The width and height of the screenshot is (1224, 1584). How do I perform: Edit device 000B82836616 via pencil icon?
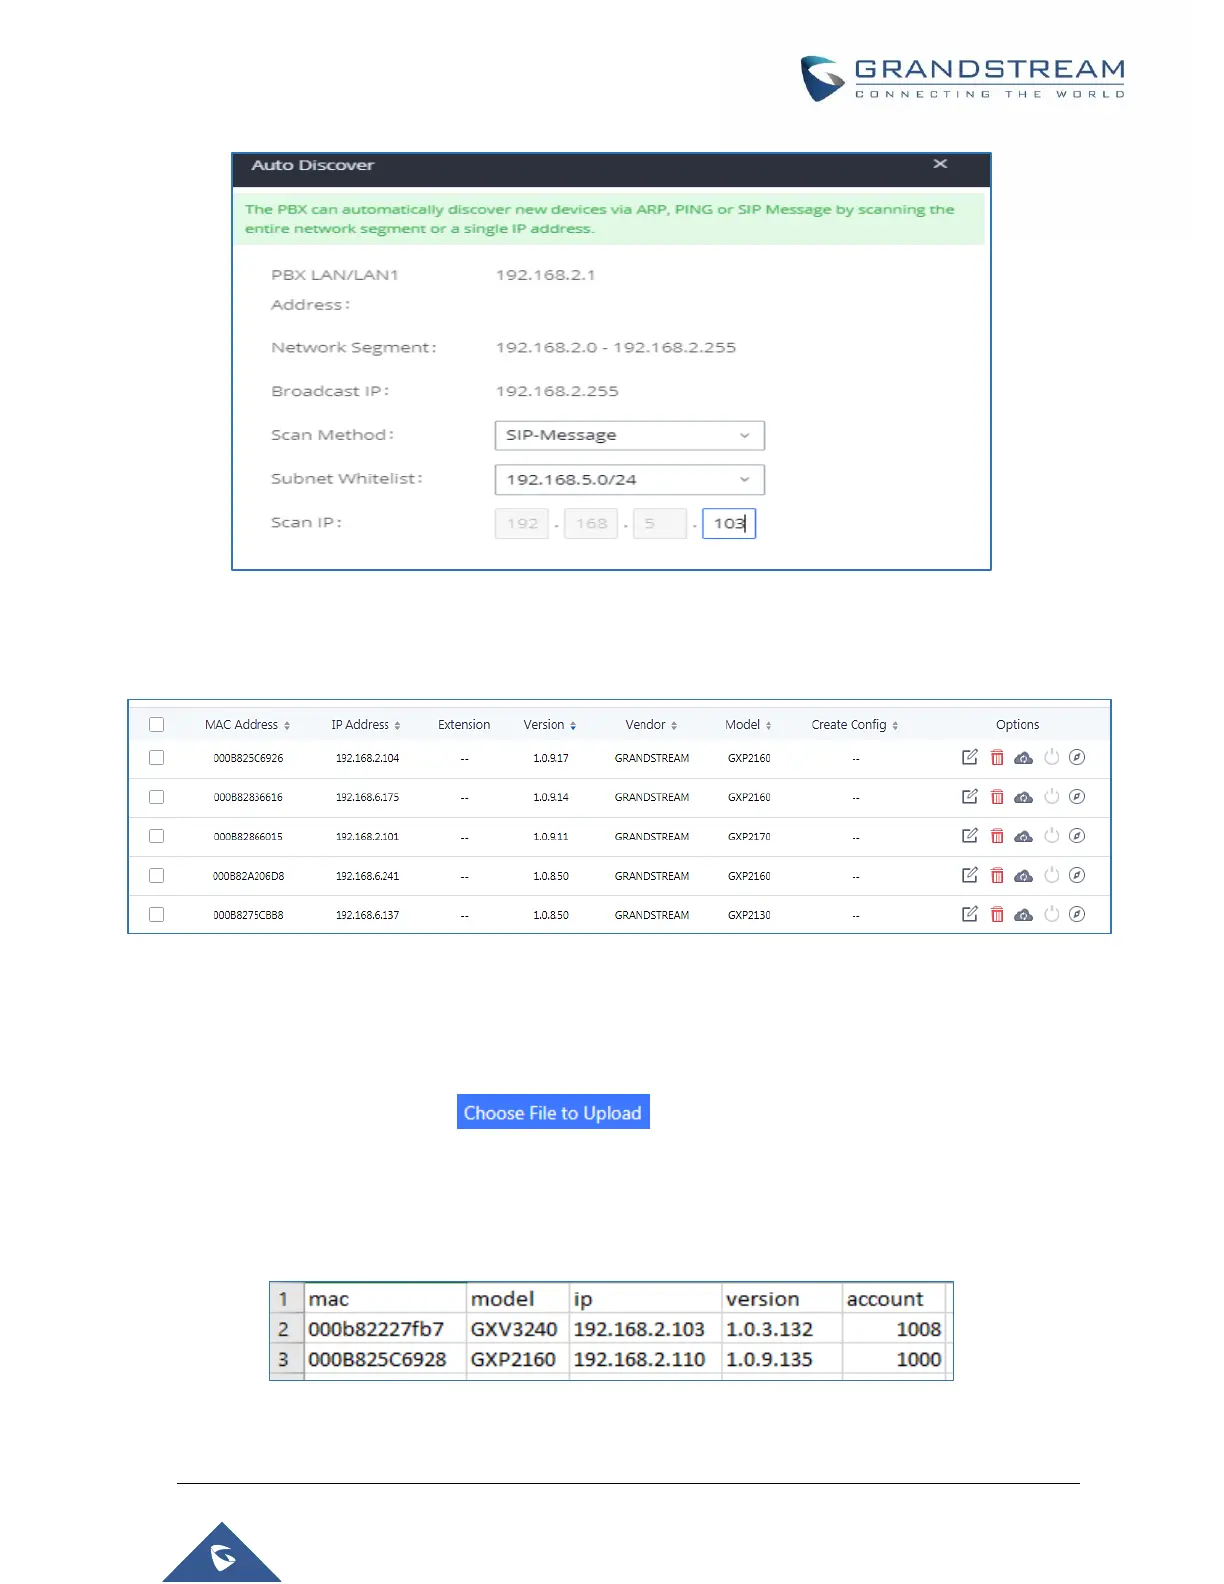[969, 796]
